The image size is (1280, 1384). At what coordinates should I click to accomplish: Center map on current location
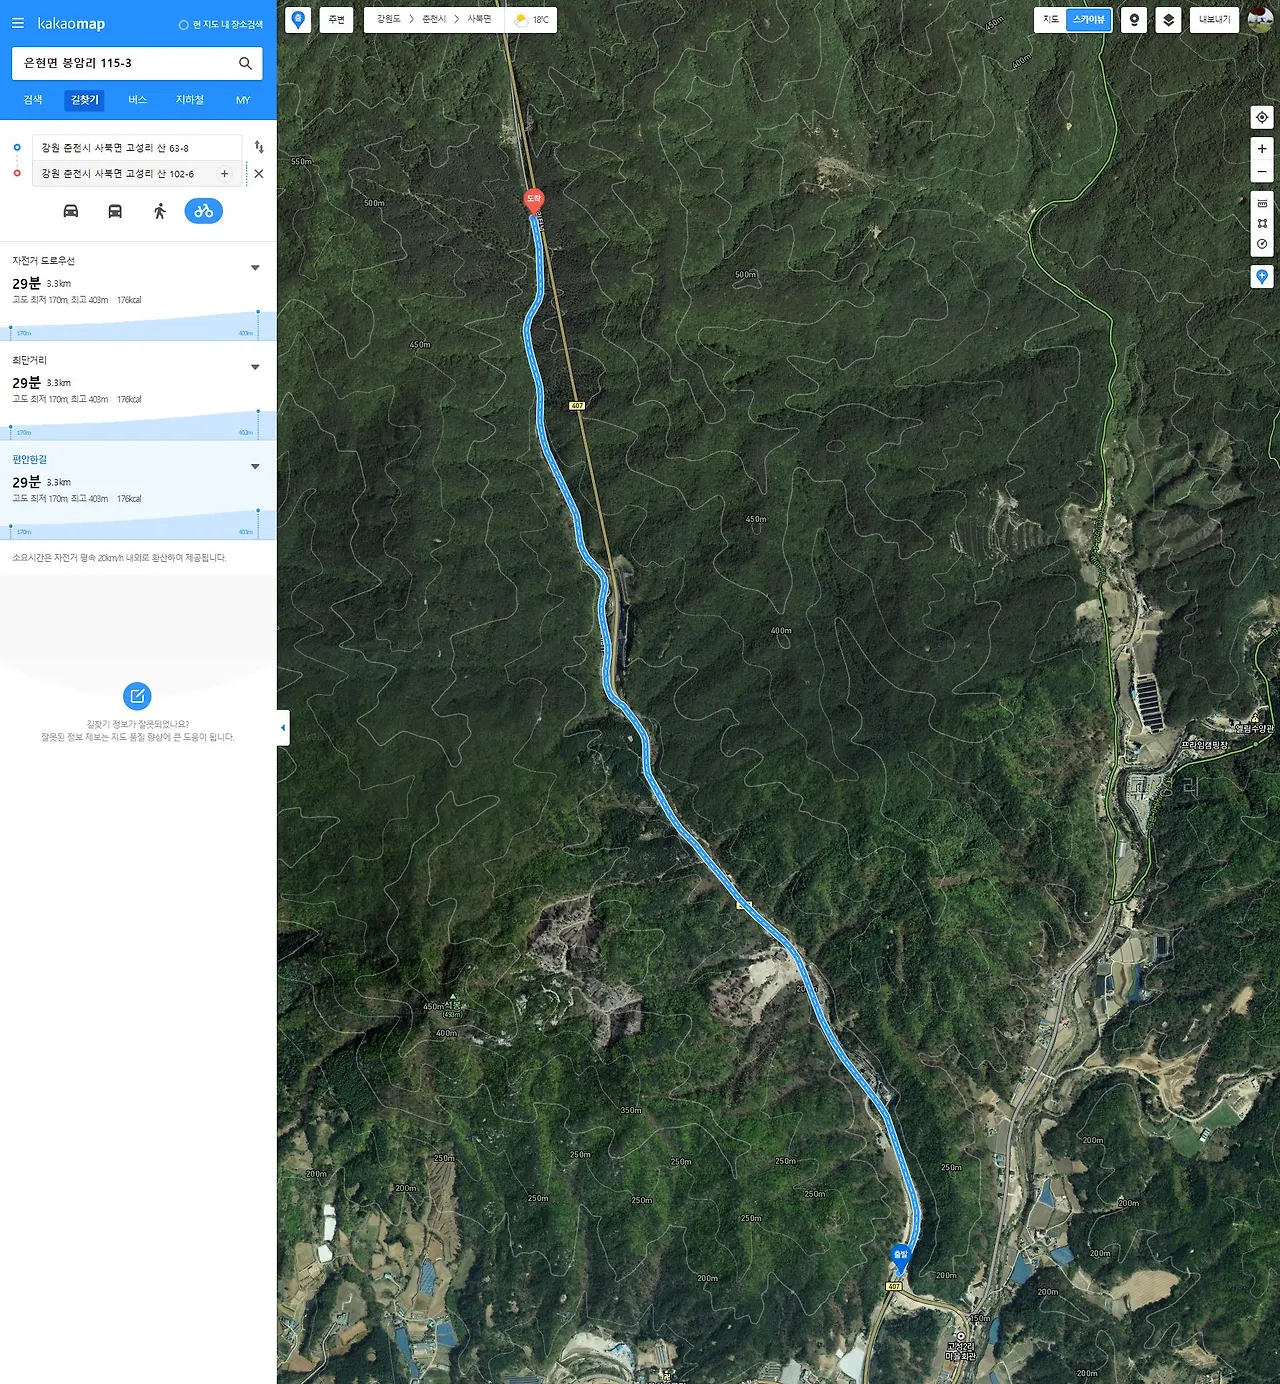1262,117
